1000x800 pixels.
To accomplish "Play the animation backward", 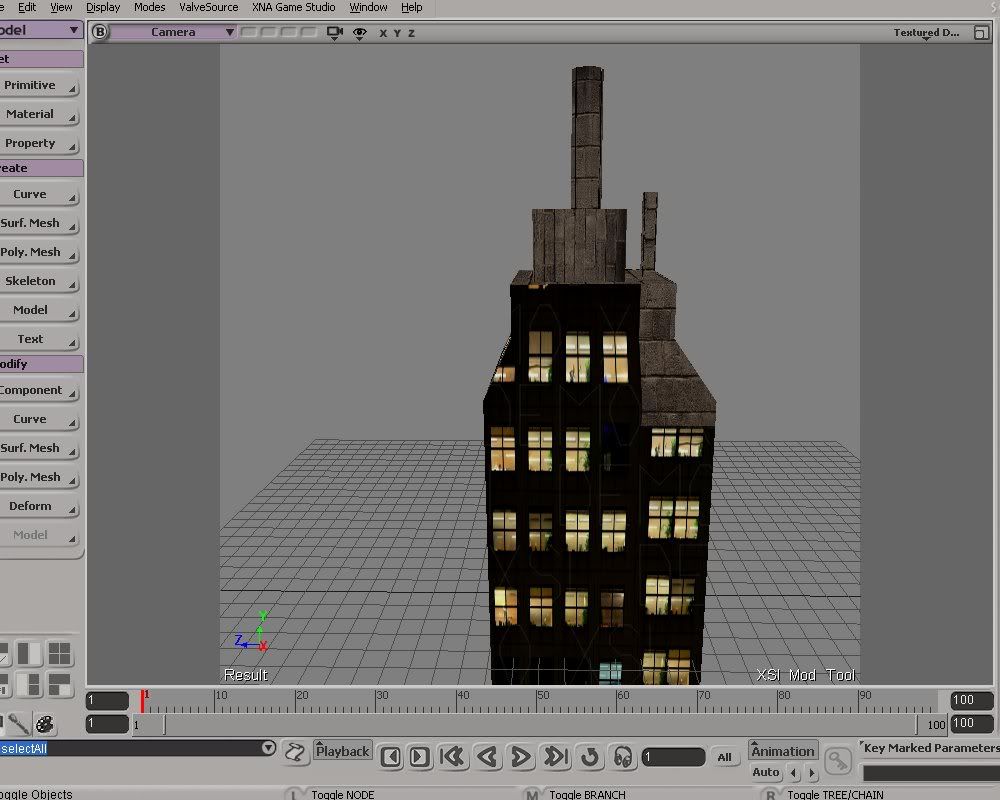I will click(487, 757).
